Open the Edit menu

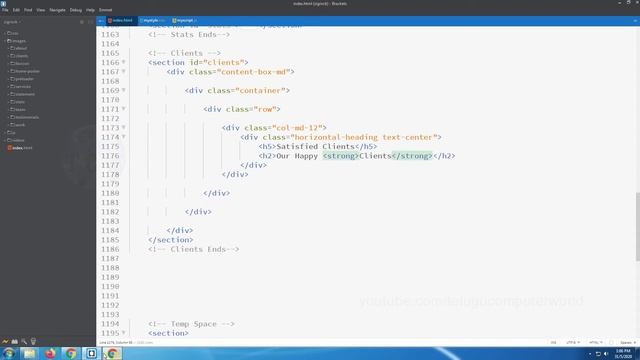16,10
